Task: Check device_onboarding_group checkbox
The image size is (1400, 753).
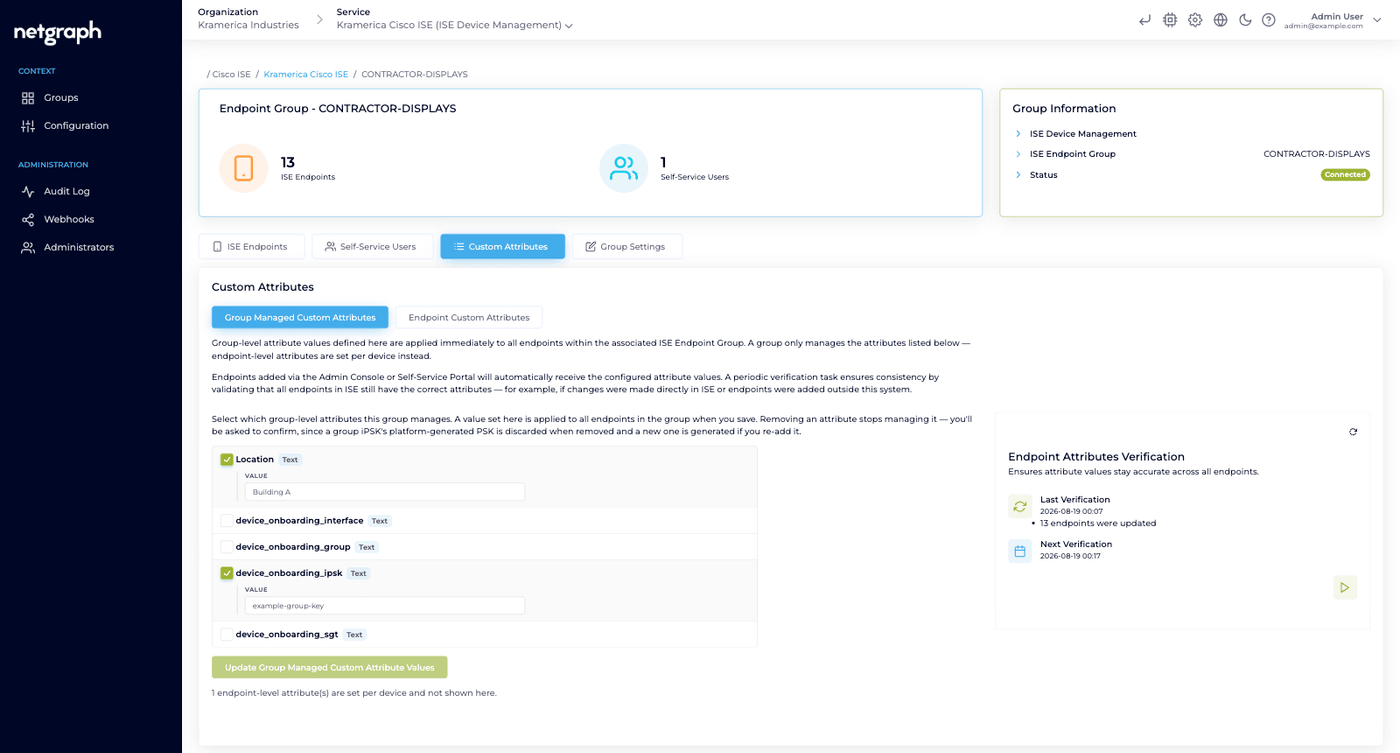Action: click(227, 547)
